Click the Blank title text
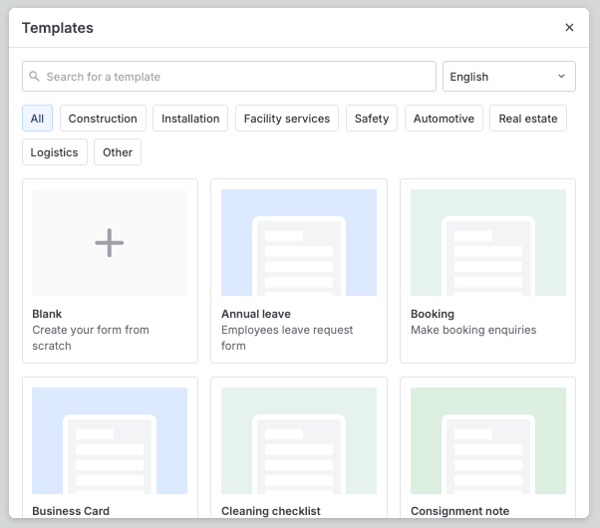 [47, 314]
